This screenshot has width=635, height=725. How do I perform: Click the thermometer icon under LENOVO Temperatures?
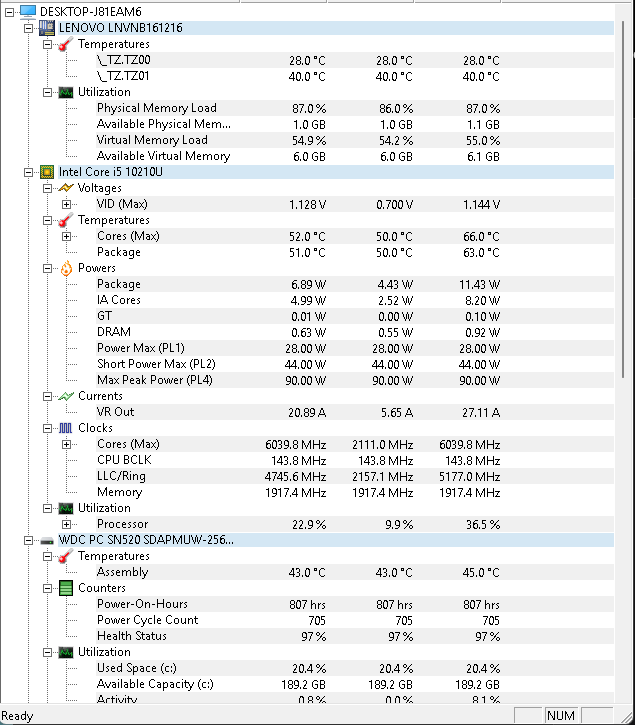coord(66,44)
